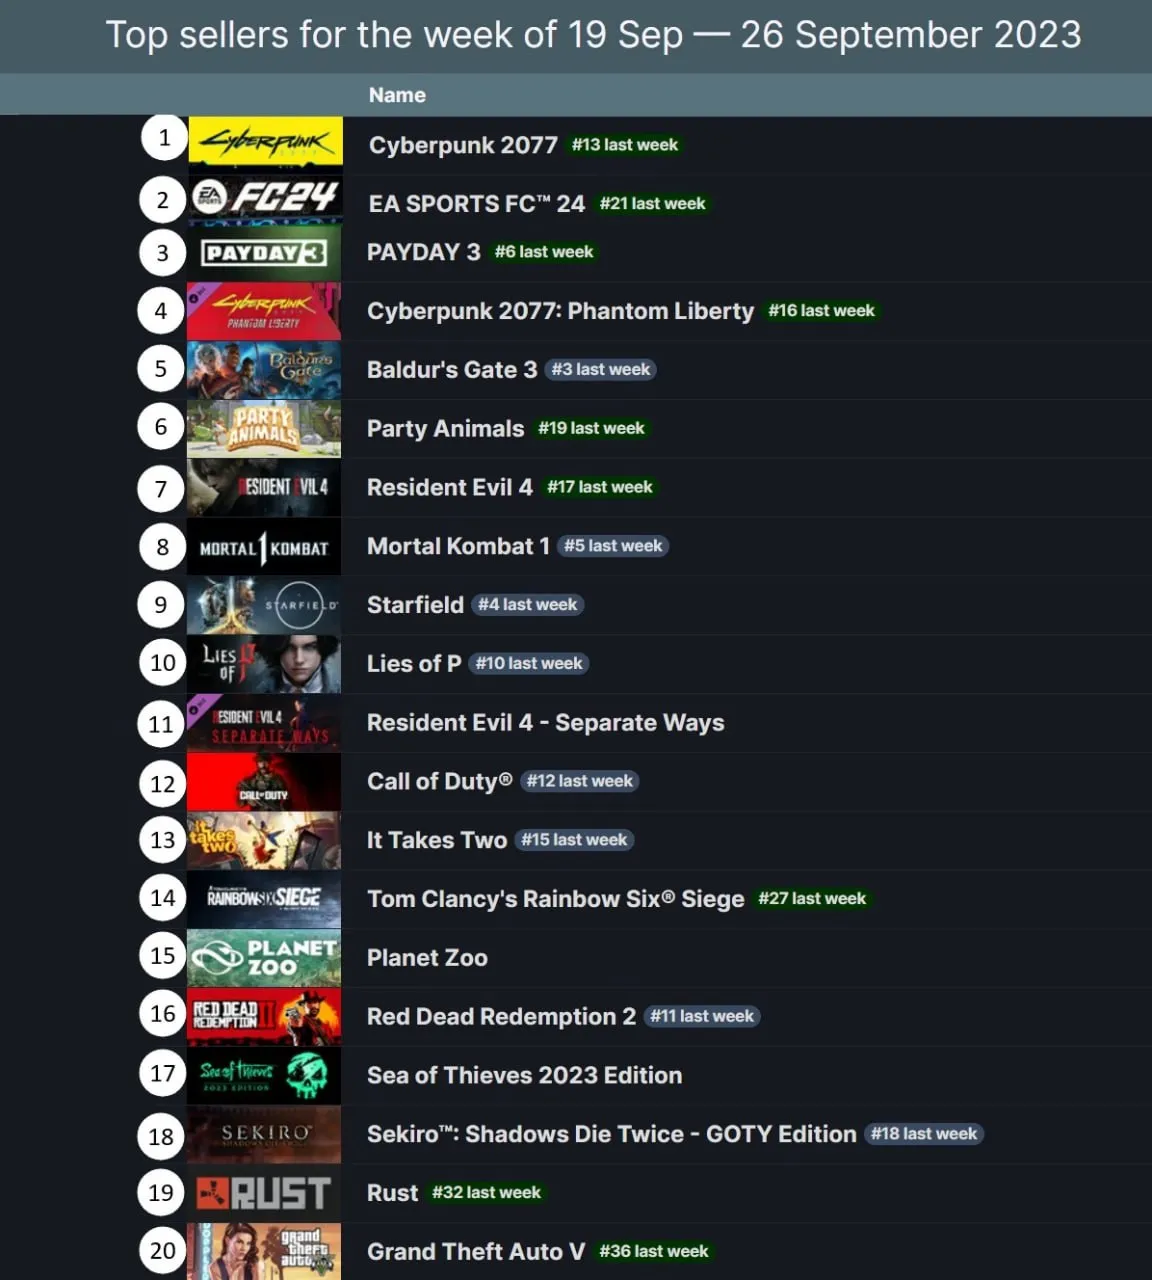
Task: Open Cyberpunk 2077: Phantom Liberty title link
Action: pyautogui.click(x=560, y=311)
